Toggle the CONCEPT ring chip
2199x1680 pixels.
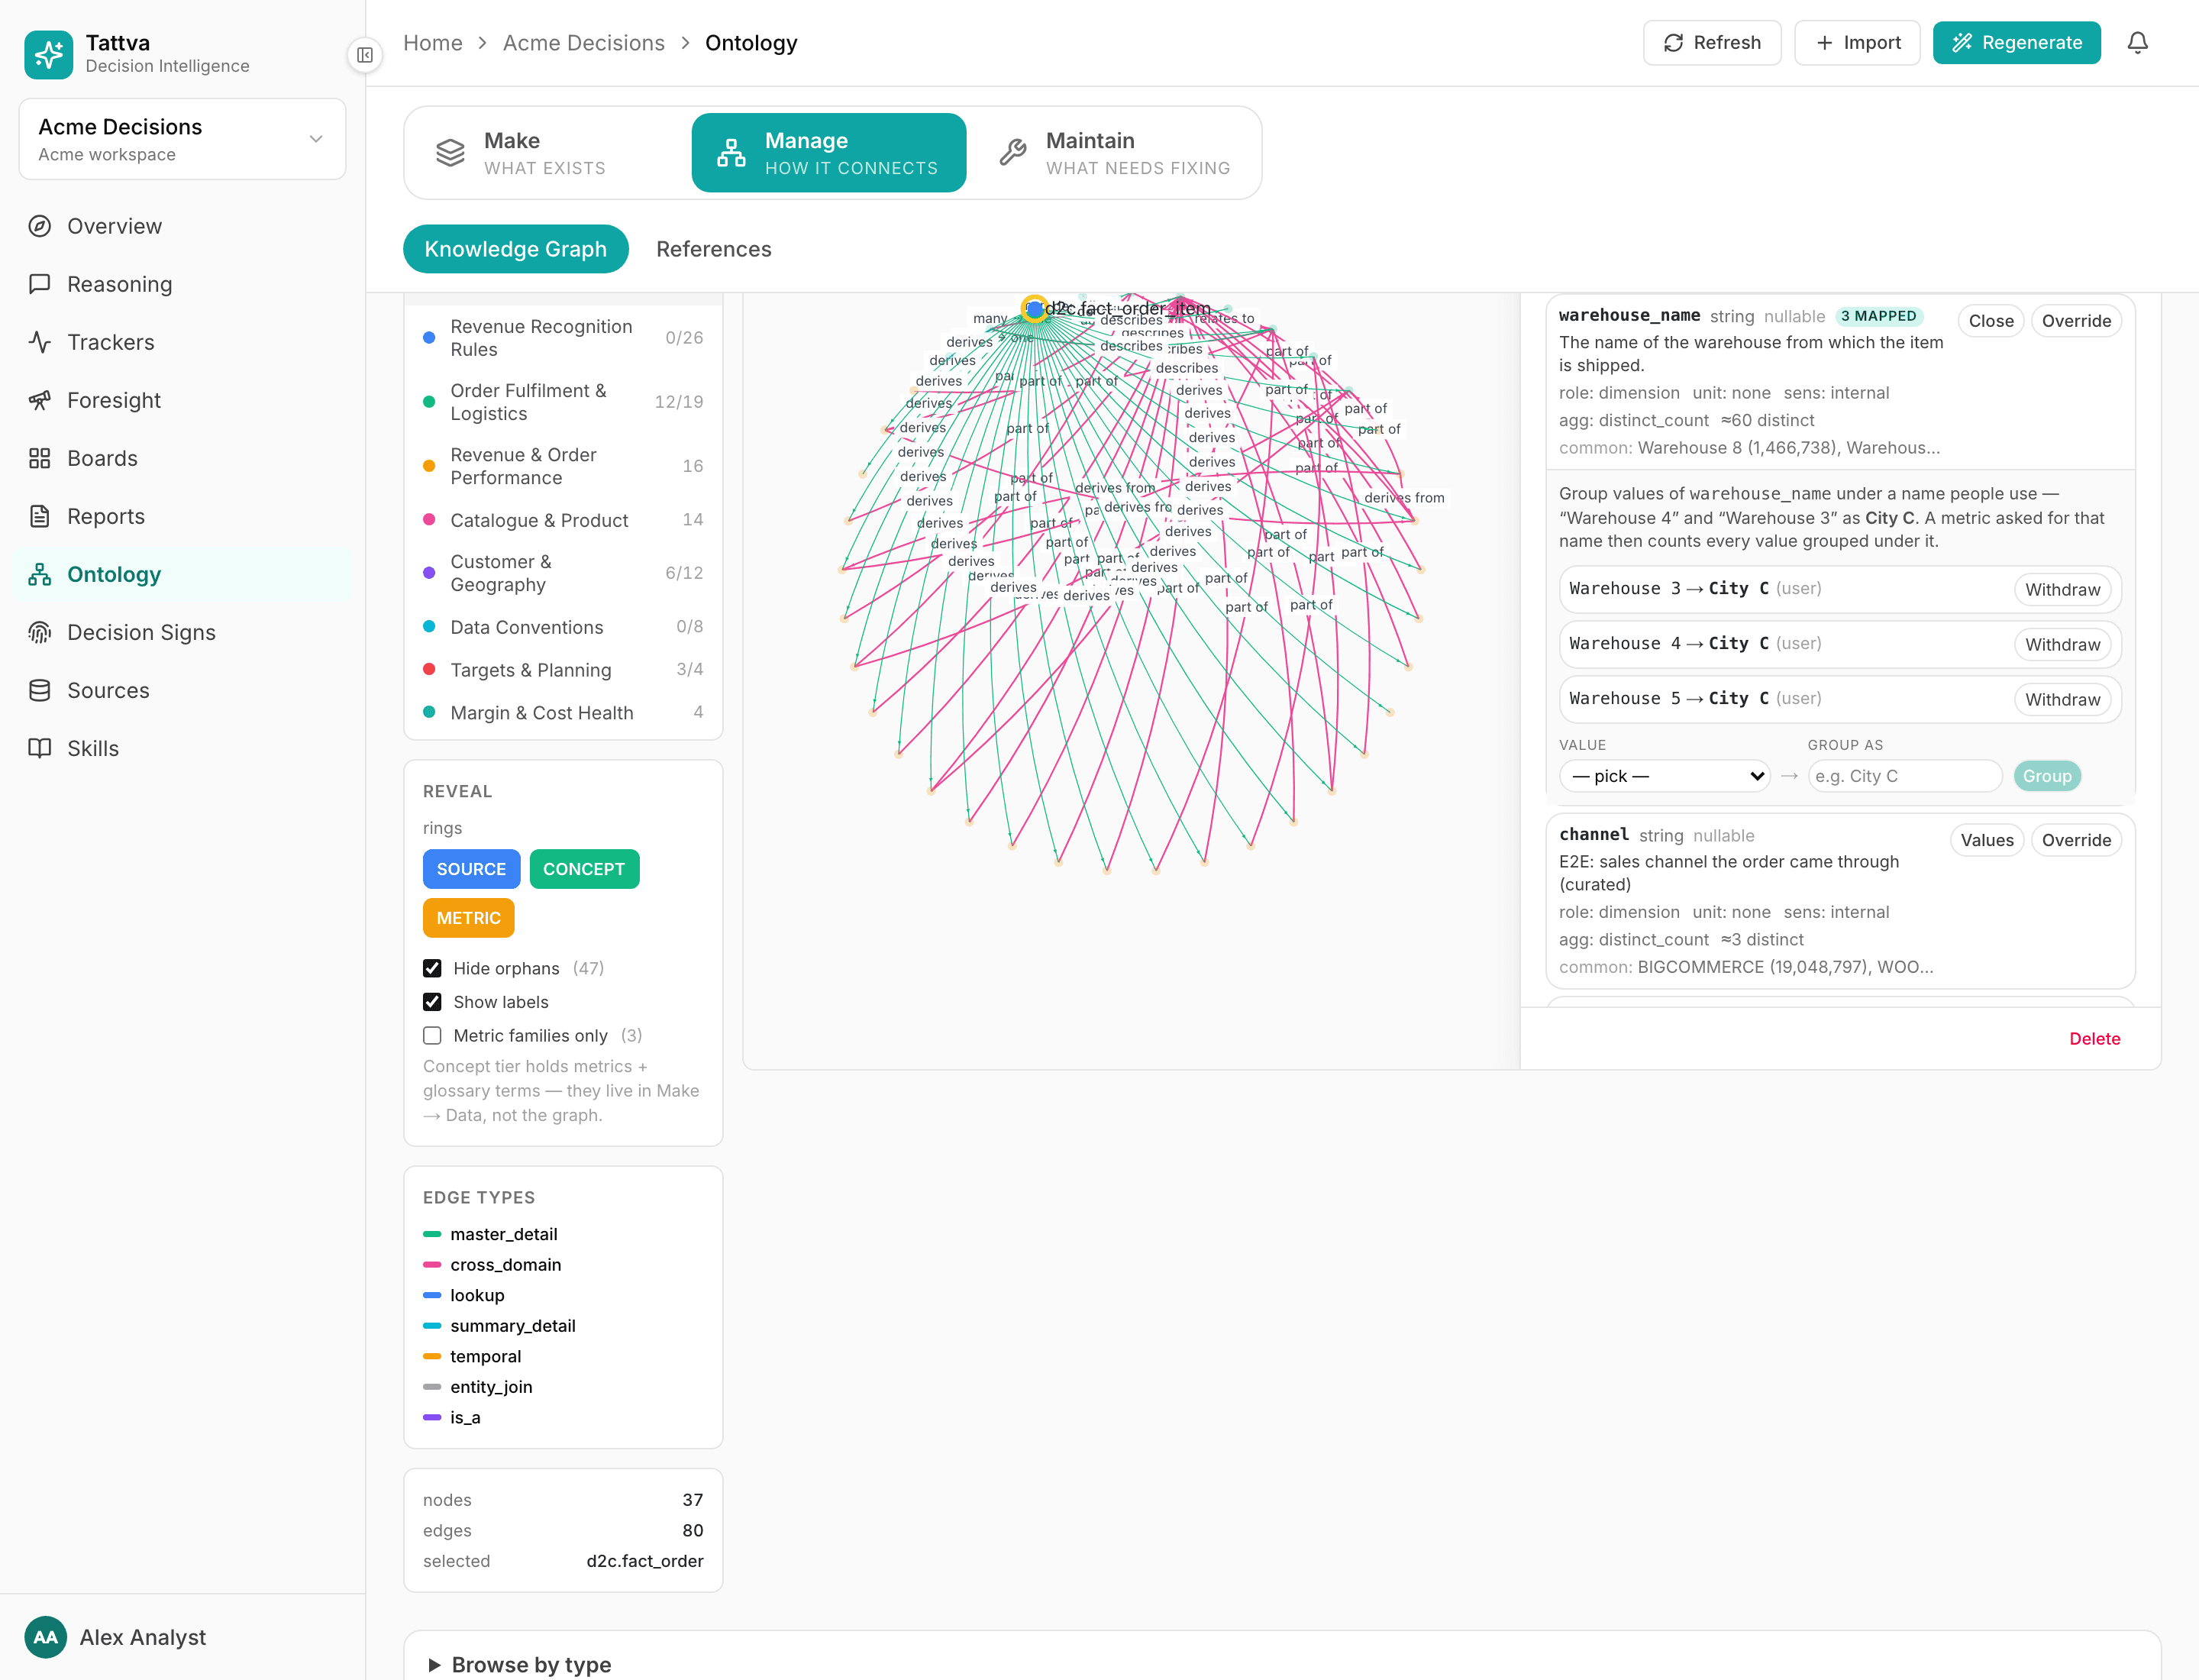point(584,869)
